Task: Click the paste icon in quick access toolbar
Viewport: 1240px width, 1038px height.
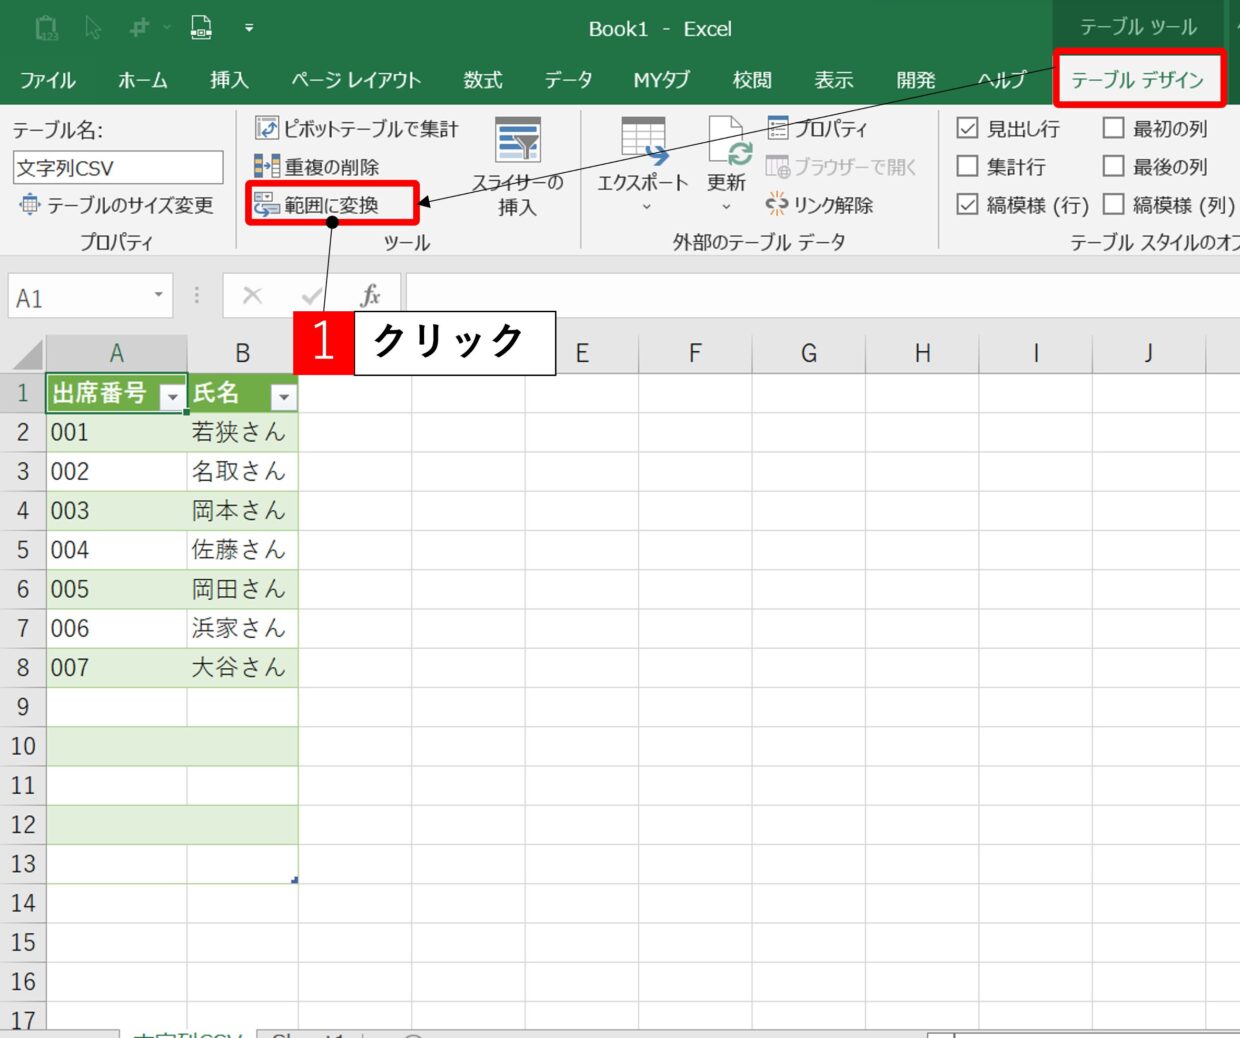Action: point(46,28)
